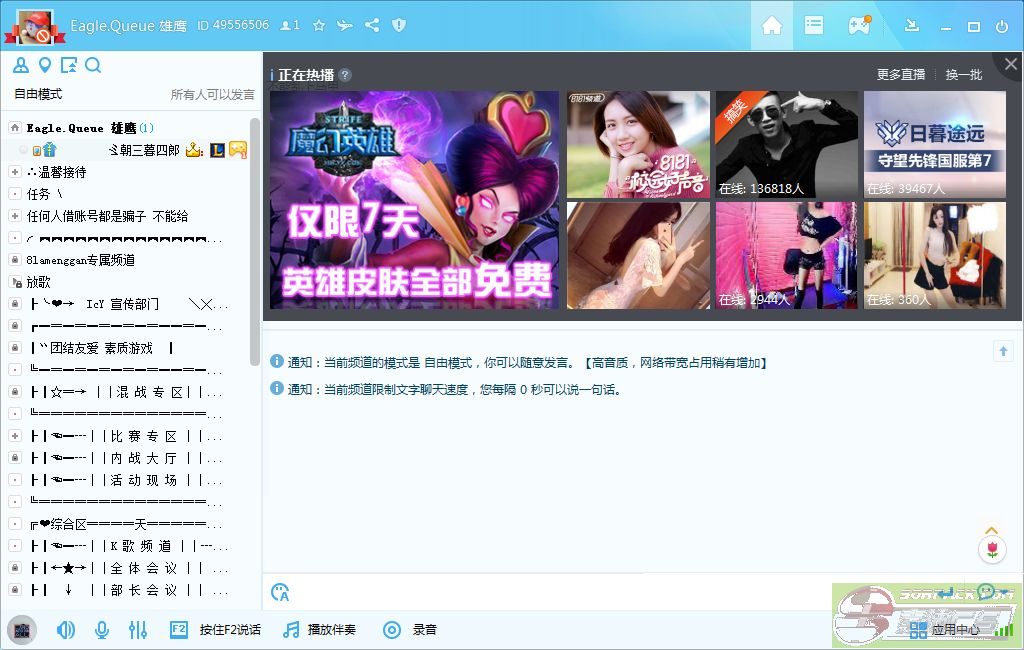Select the 团结友爱 素质游戏 channel

(101, 348)
